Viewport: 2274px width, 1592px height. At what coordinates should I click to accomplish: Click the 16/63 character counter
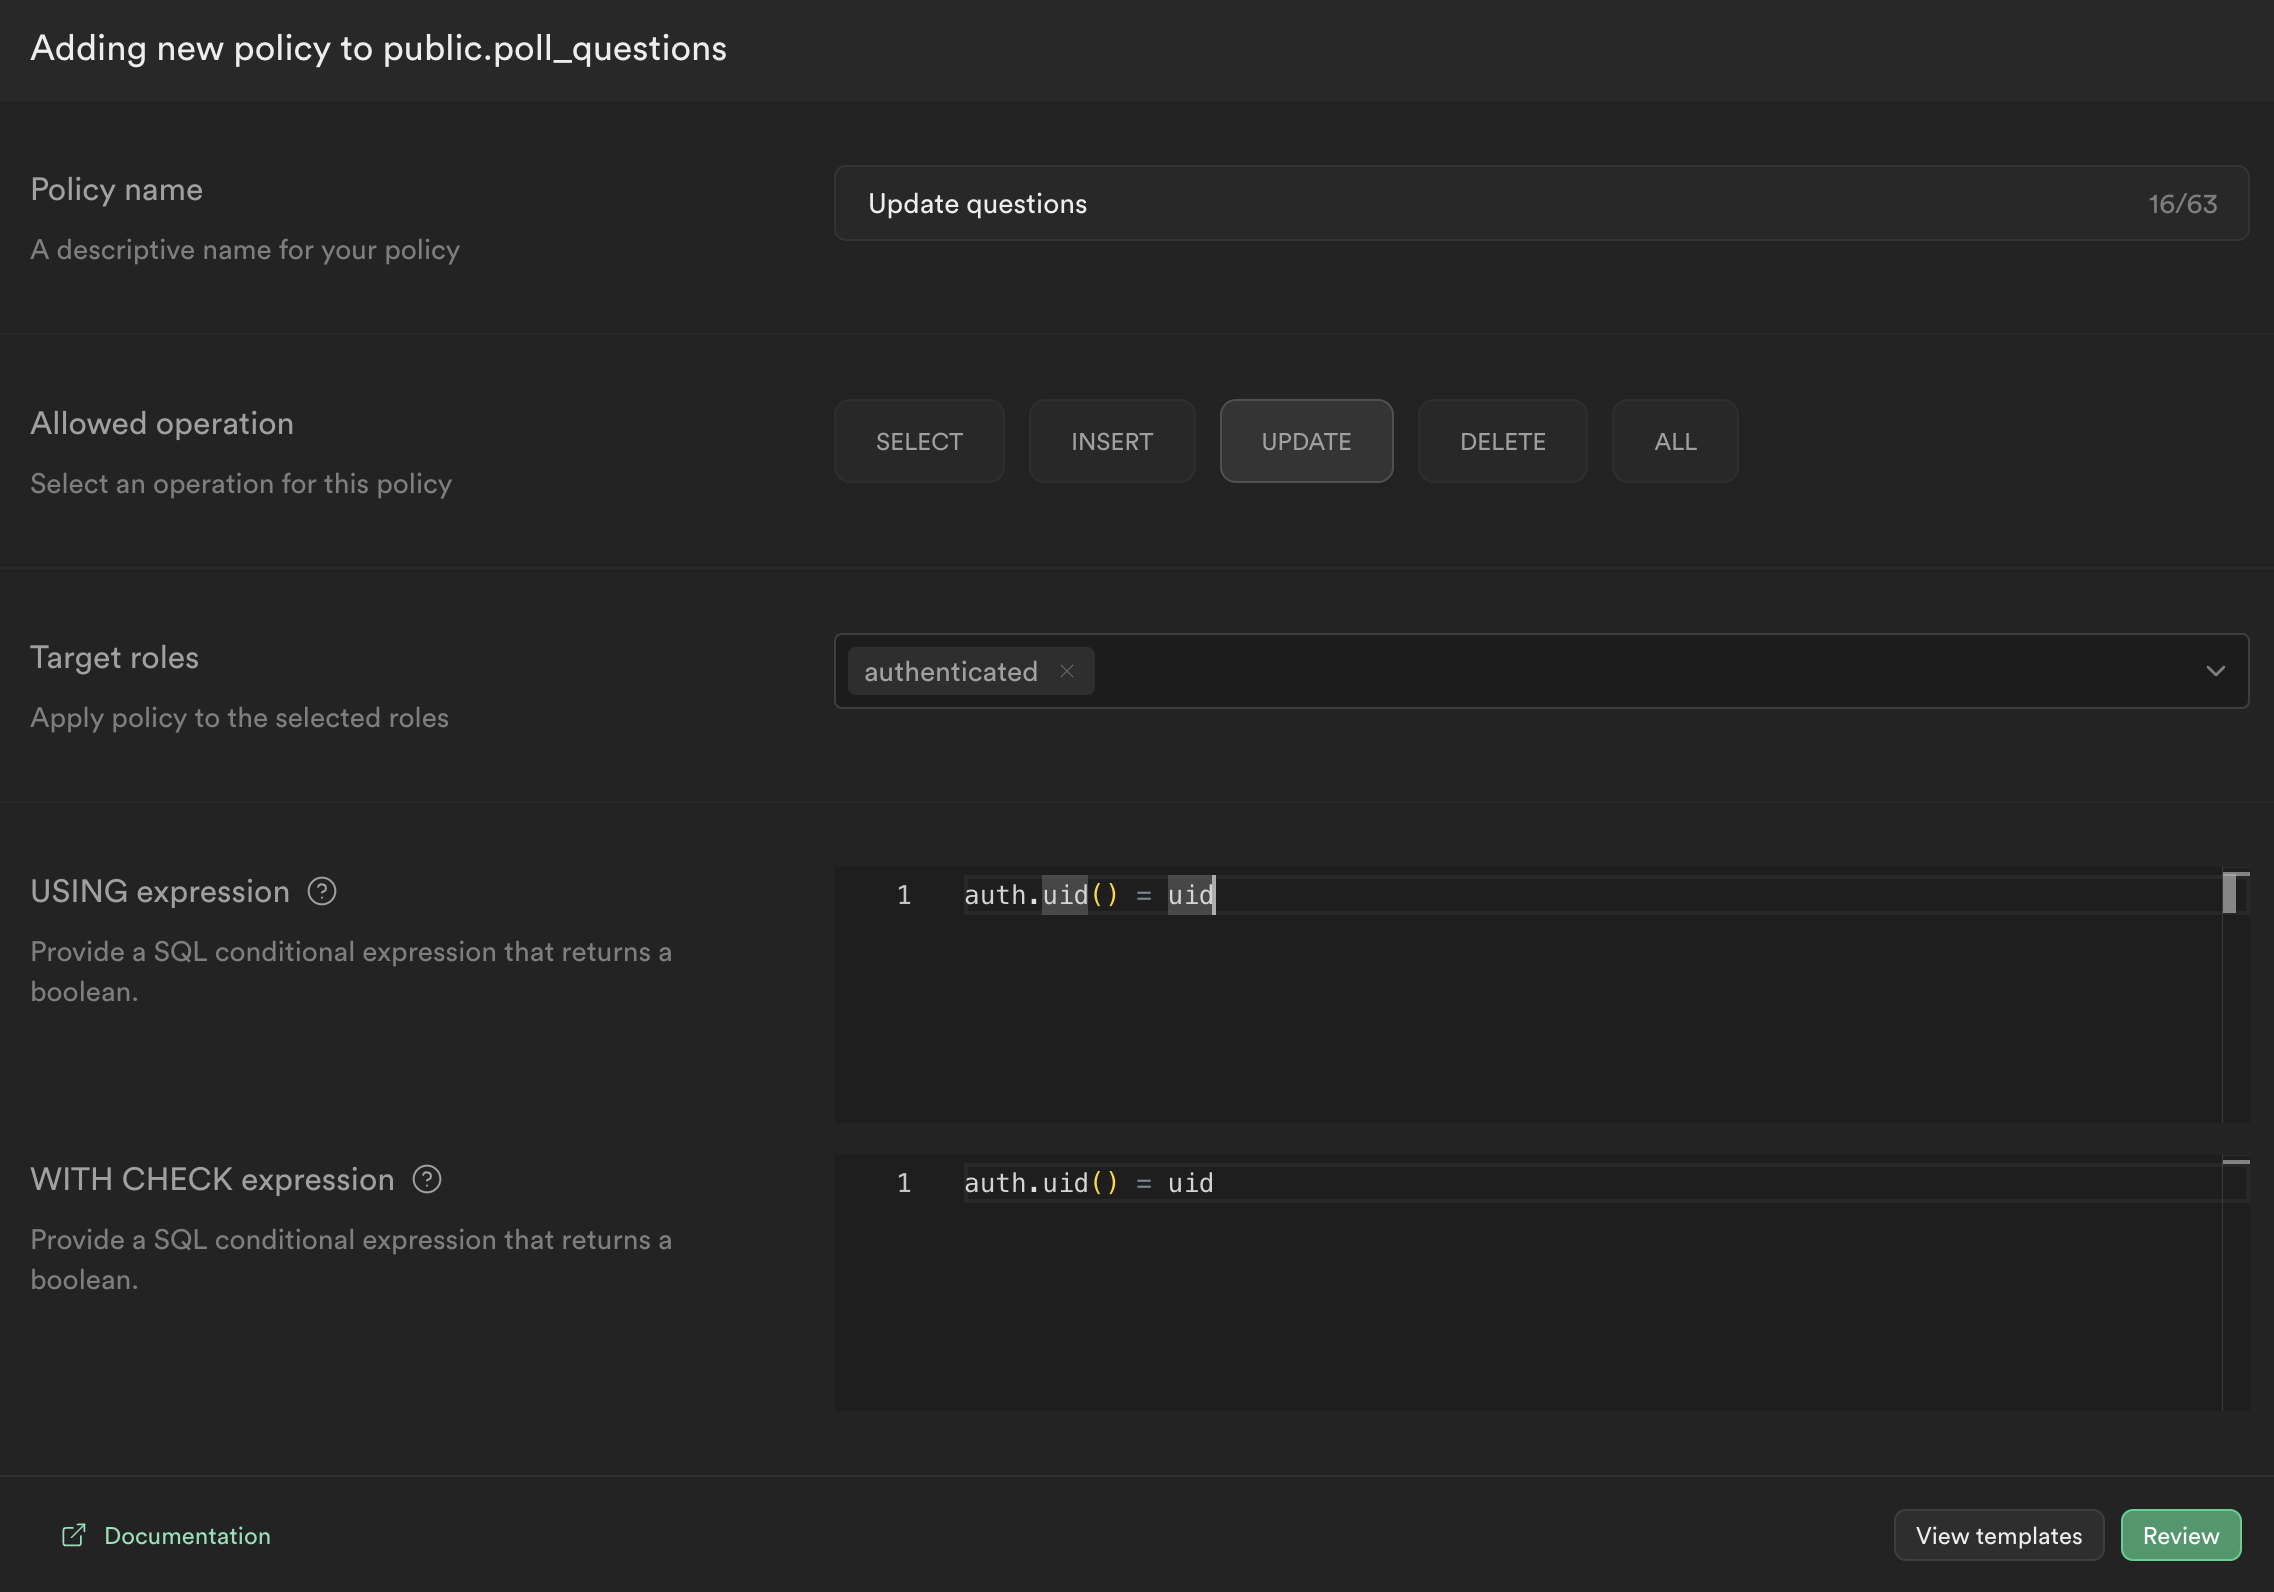2182,203
